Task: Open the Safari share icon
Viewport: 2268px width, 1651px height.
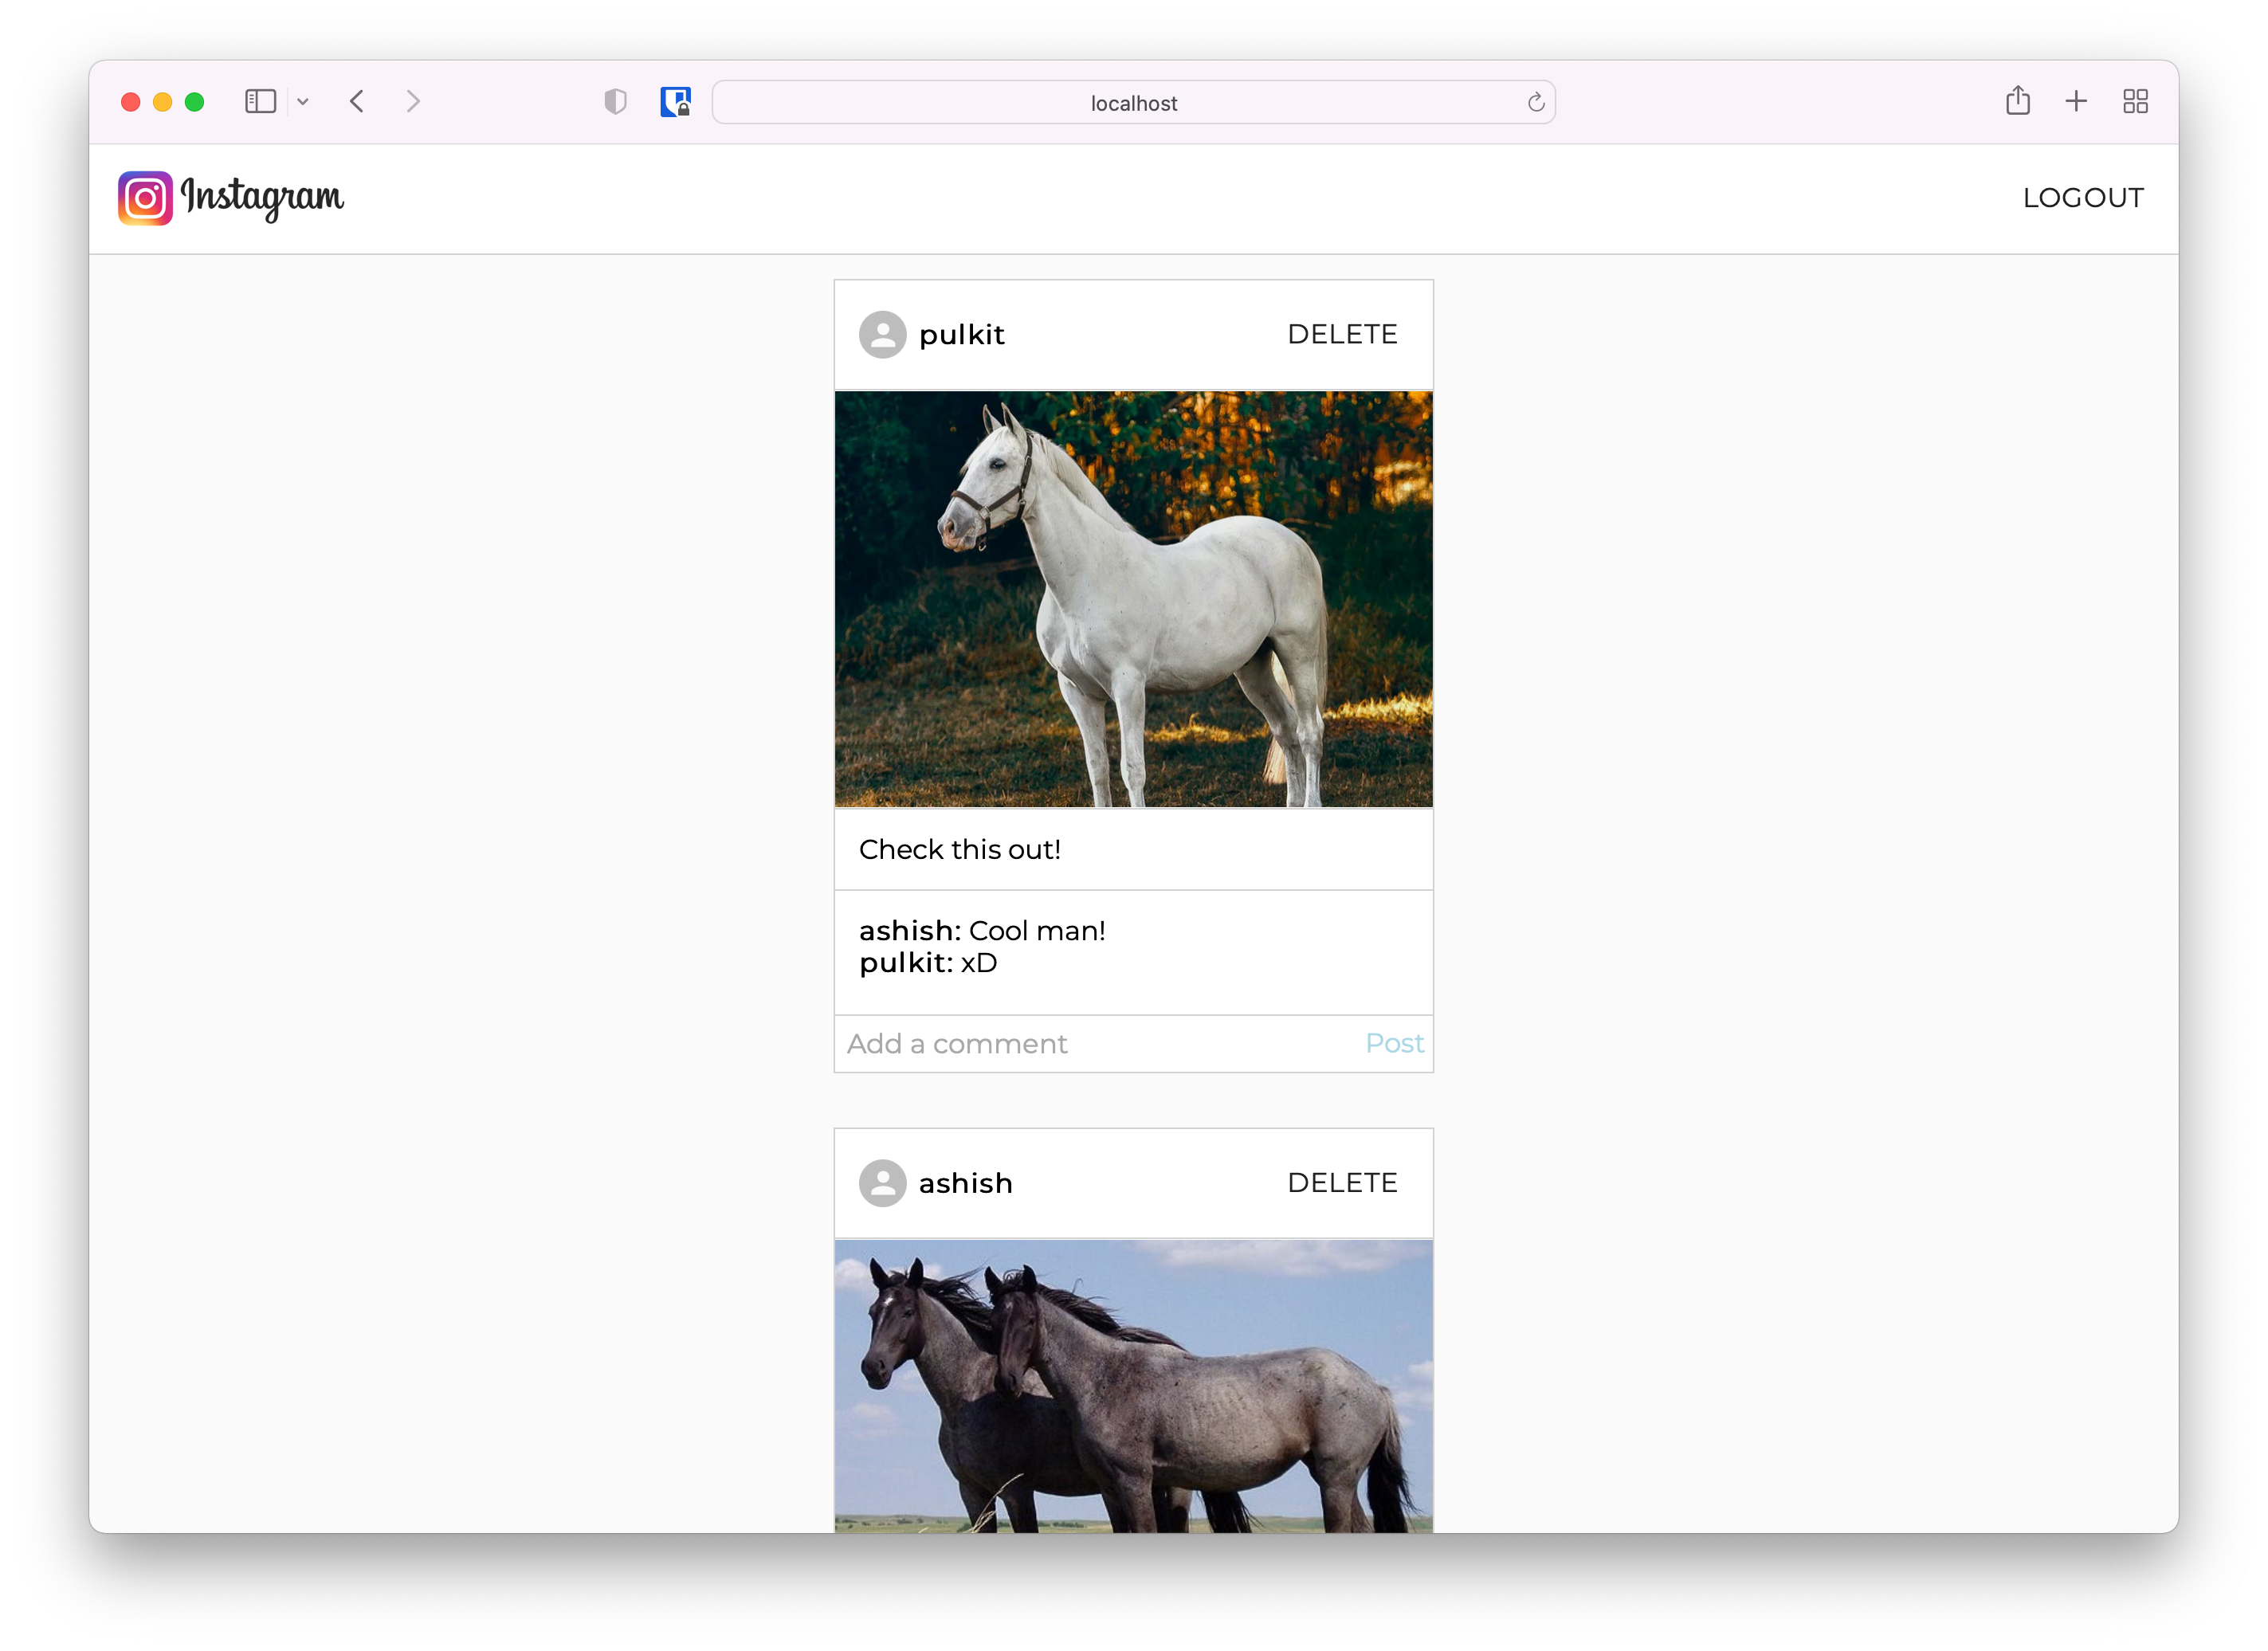Action: 2017,100
